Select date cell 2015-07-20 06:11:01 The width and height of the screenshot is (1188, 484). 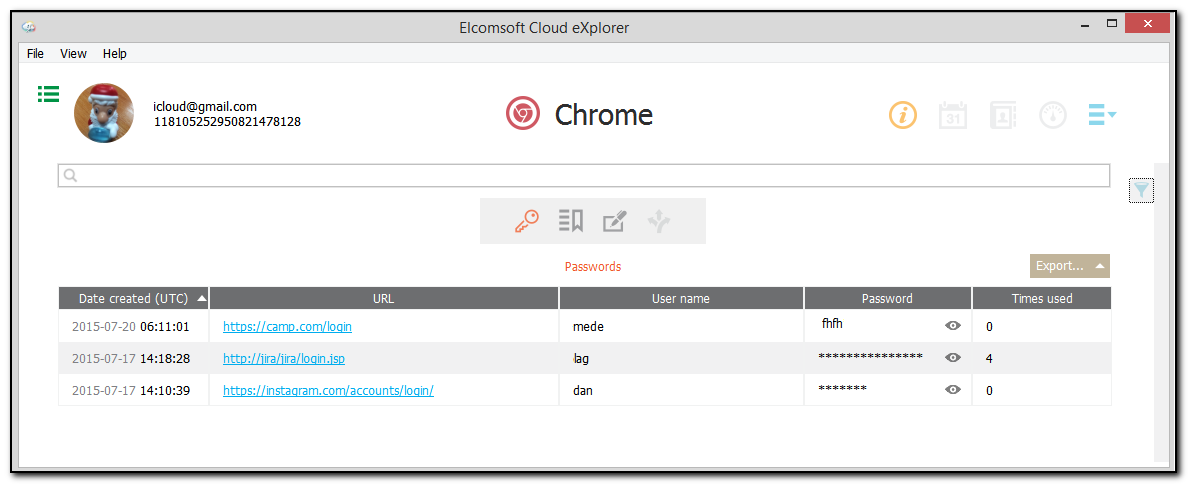coord(133,326)
